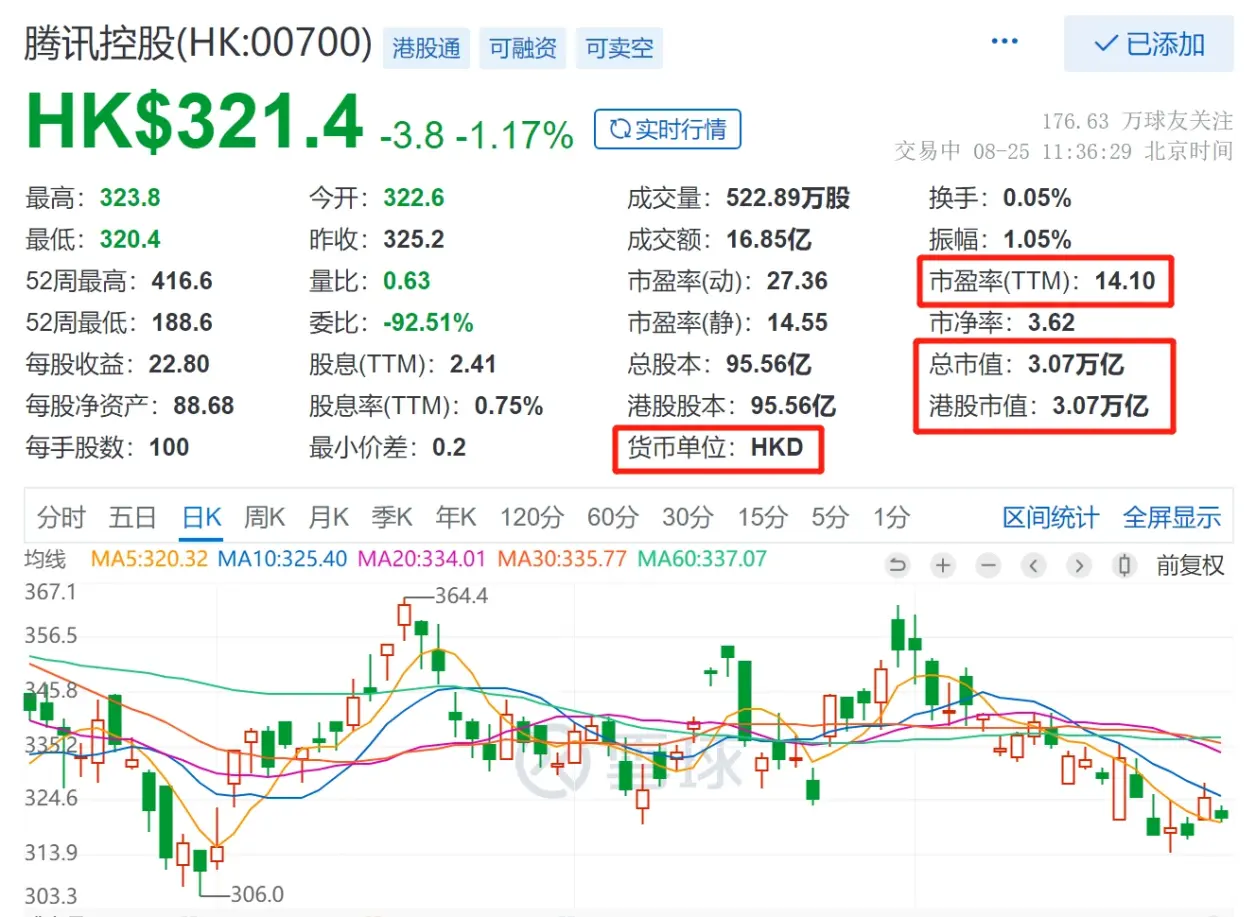Click the 可卖空 tag
Viewport: 1256px width, 917px height.
tap(619, 48)
